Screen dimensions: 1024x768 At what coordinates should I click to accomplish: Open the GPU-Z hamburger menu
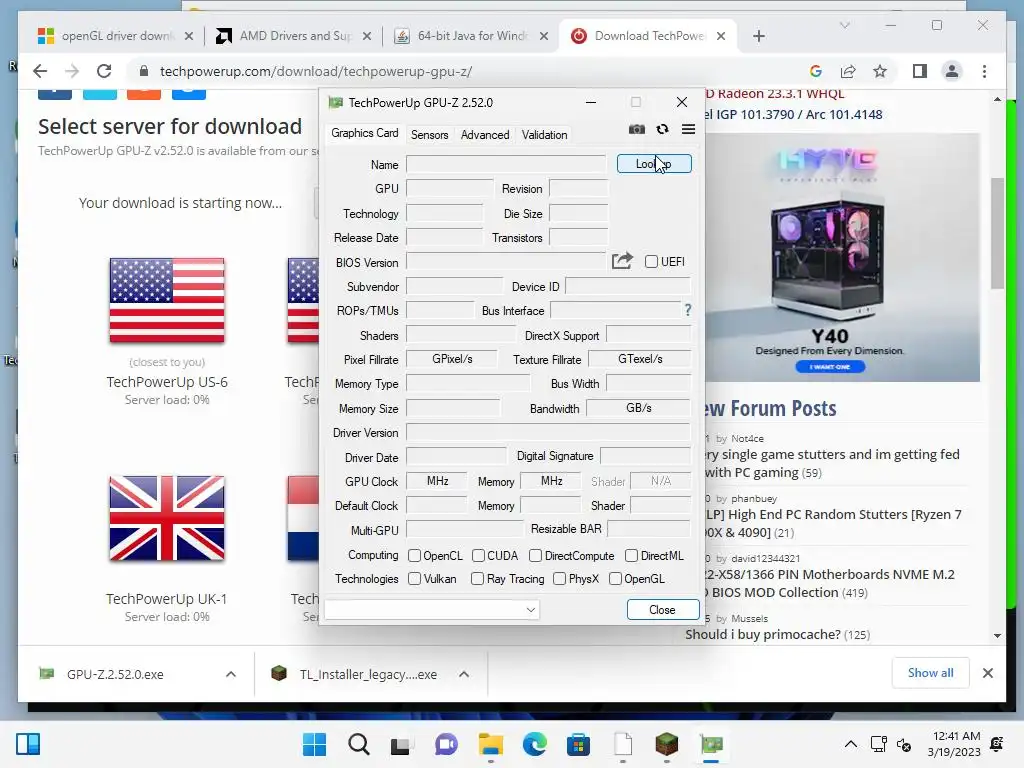click(x=688, y=129)
